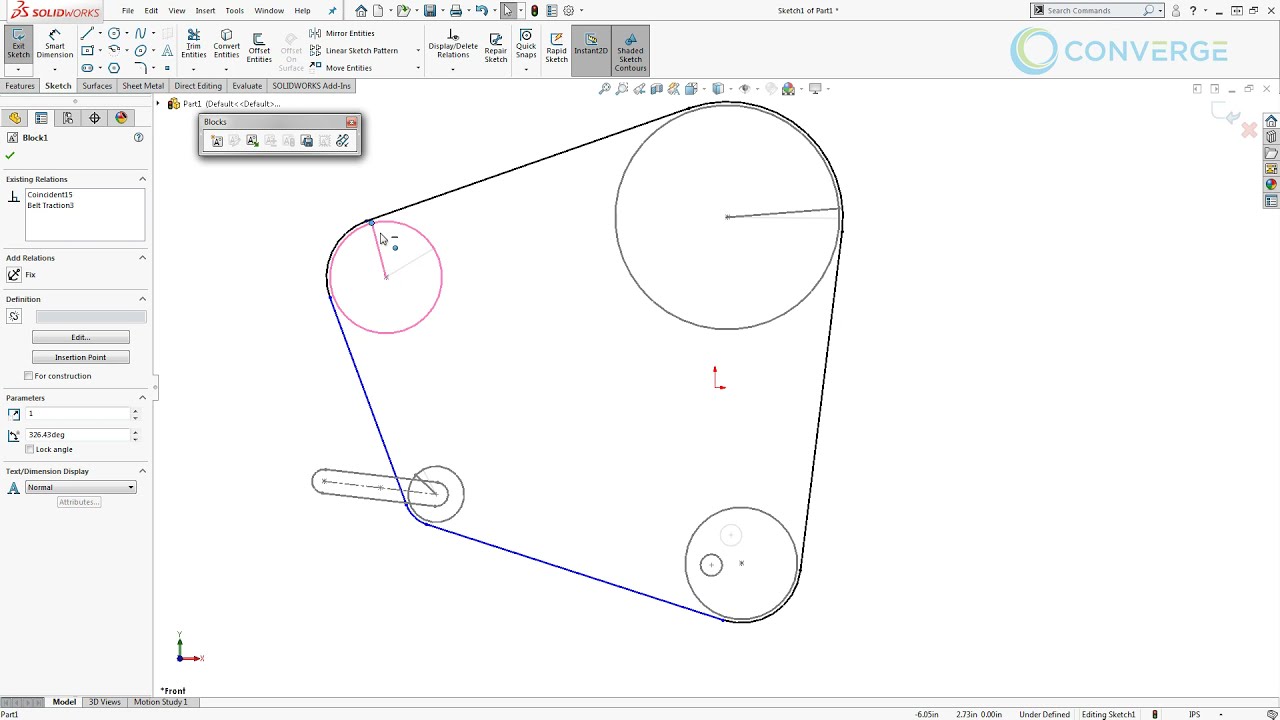Select the Line sketch tool

pos(87,33)
